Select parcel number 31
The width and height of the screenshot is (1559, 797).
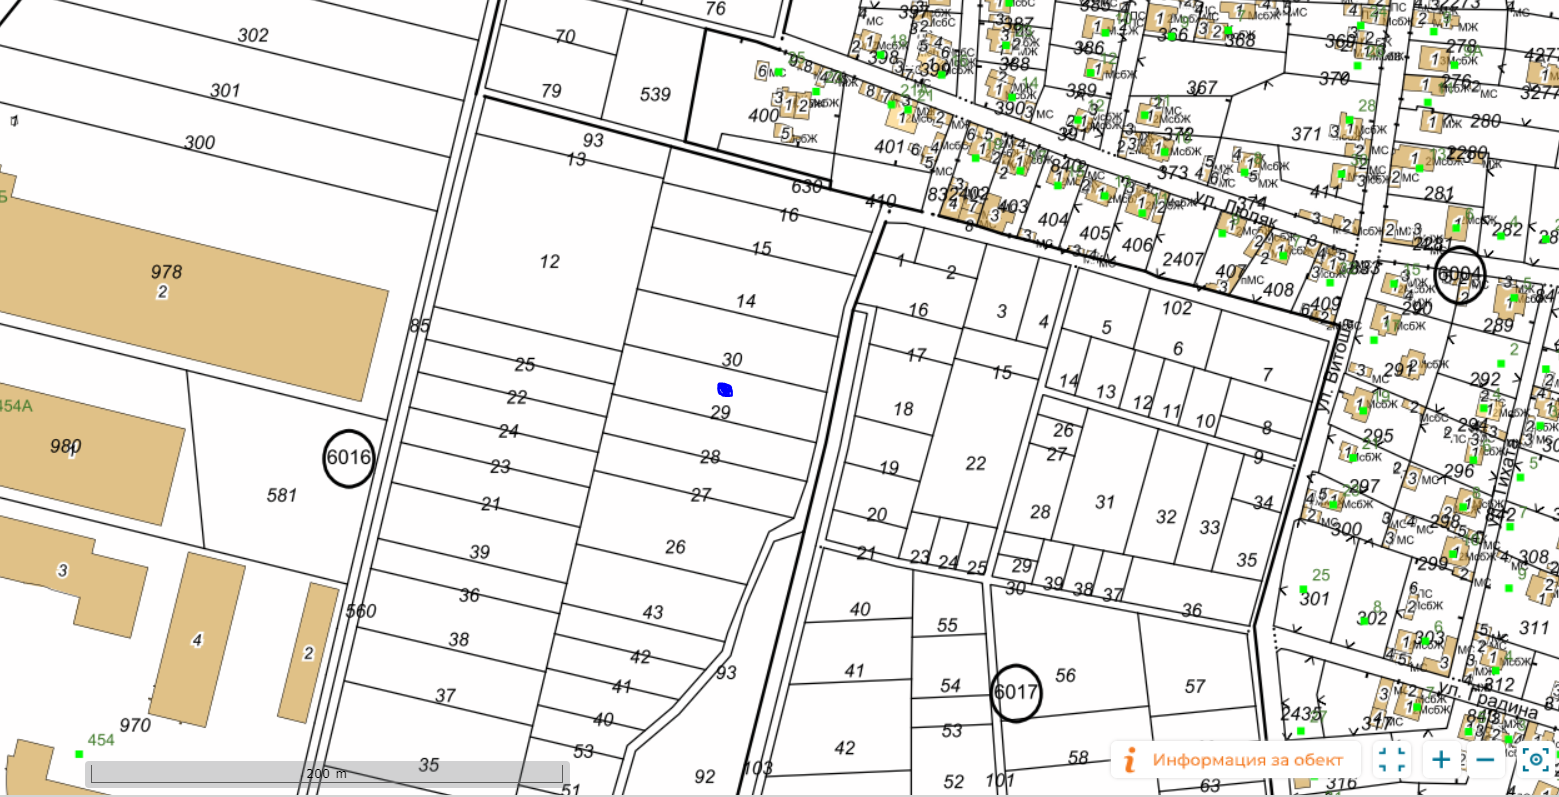tap(1105, 502)
